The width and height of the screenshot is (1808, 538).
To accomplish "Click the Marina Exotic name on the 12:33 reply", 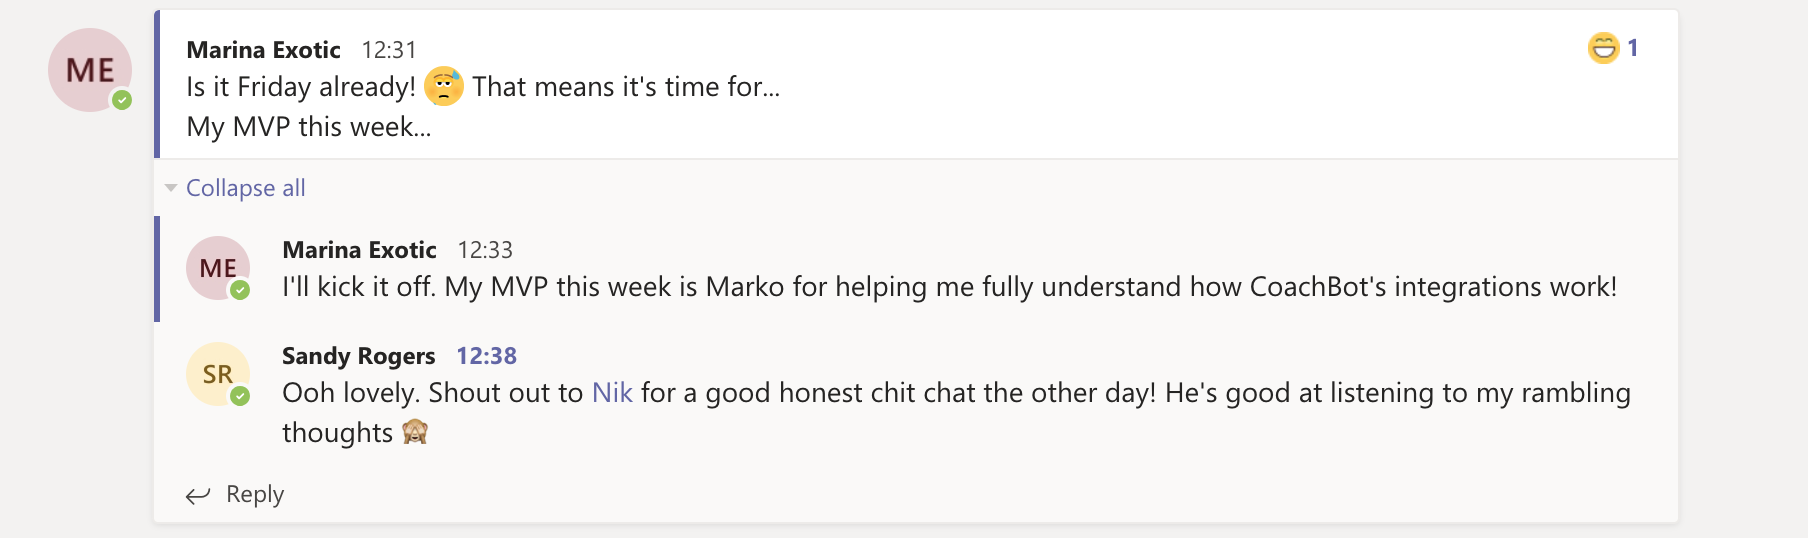I will point(360,250).
